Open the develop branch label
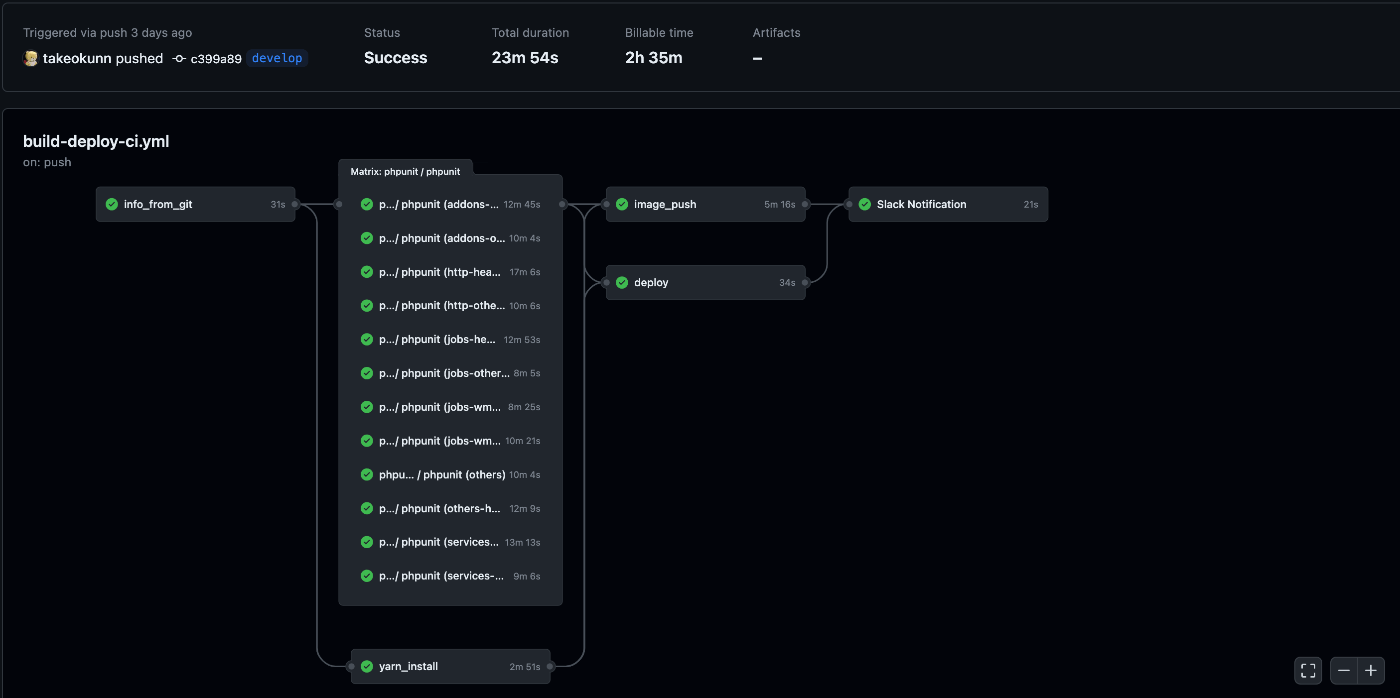The width and height of the screenshot is (1400, 698). point(277,58)
